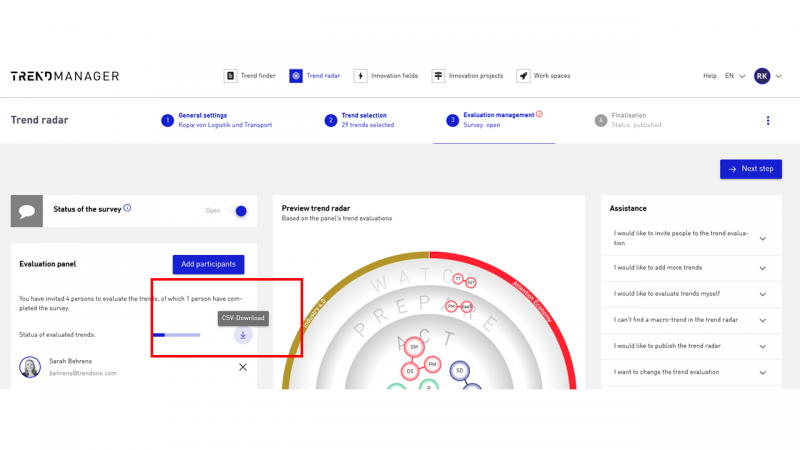
Task: Open the Help link
Action: [710, 76]
